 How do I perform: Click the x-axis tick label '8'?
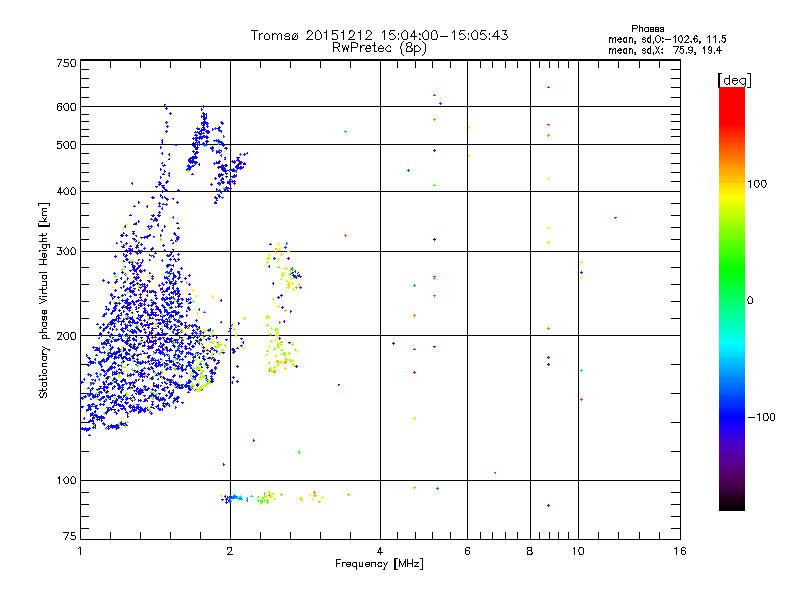[530, 551]
